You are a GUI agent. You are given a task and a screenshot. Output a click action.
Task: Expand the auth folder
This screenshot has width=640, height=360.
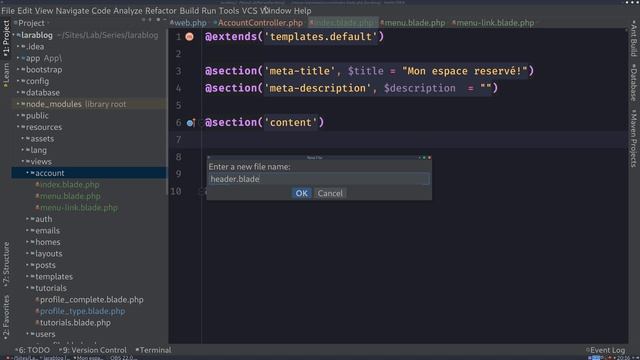point(27,219)
